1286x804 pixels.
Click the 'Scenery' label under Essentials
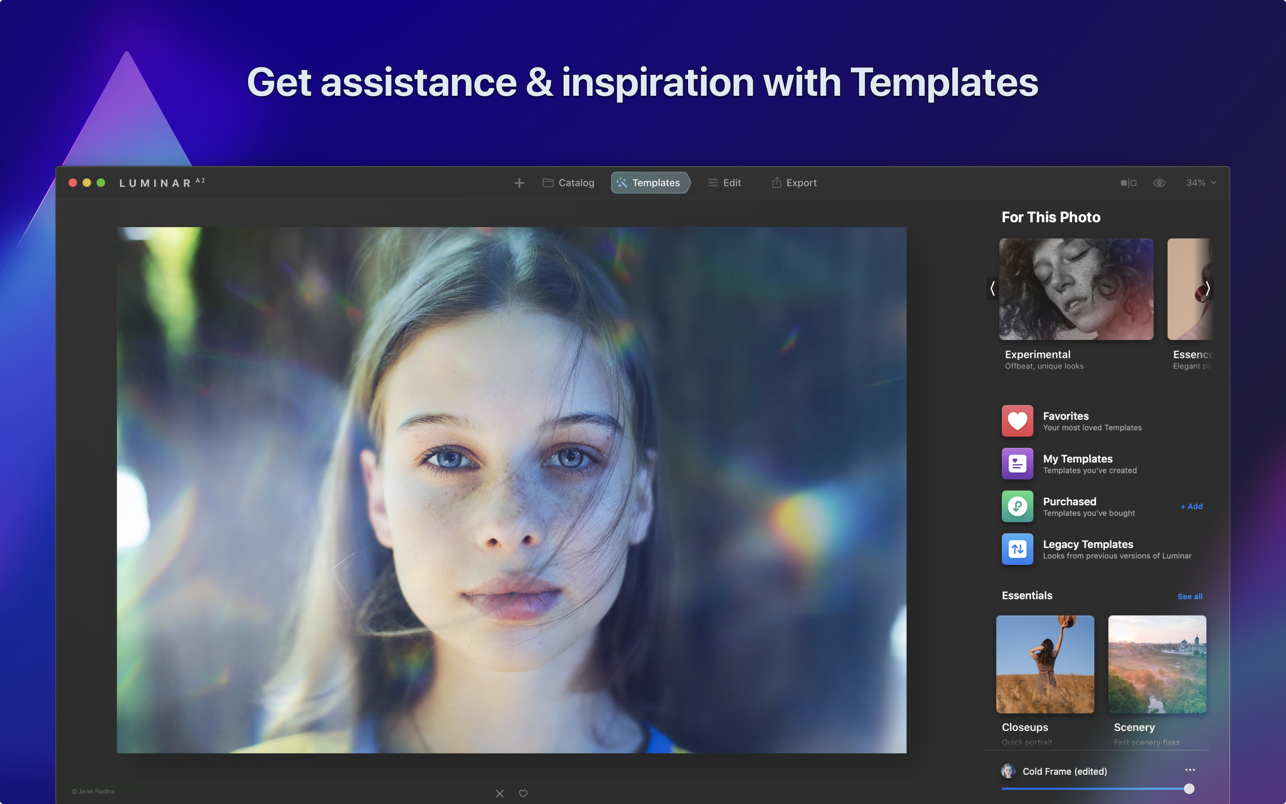1134,727
